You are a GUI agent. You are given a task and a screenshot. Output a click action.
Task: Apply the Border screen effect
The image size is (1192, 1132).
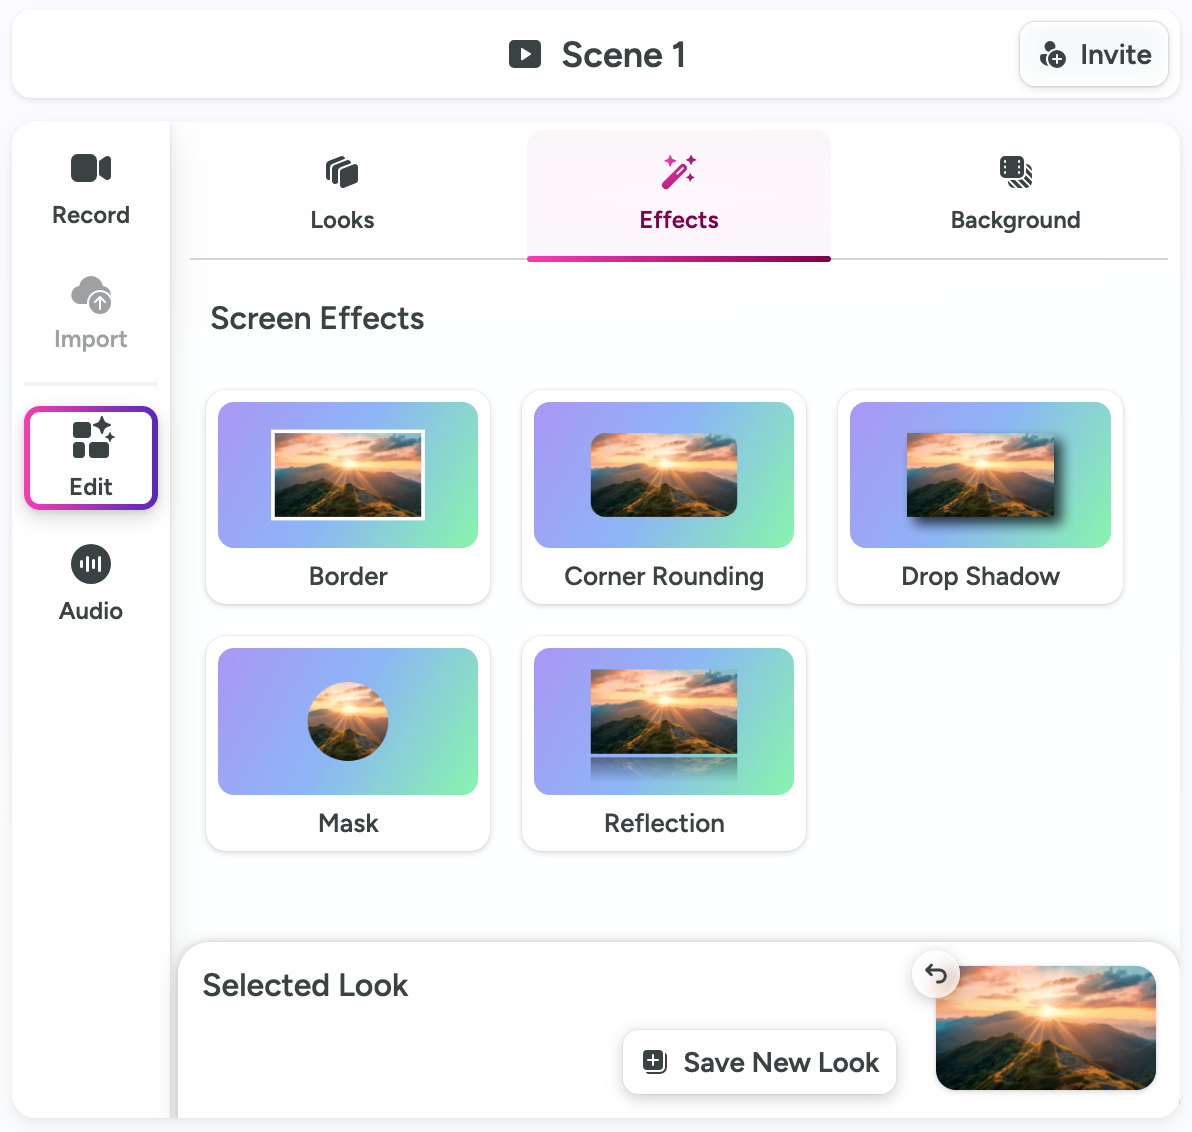[347, 497]
